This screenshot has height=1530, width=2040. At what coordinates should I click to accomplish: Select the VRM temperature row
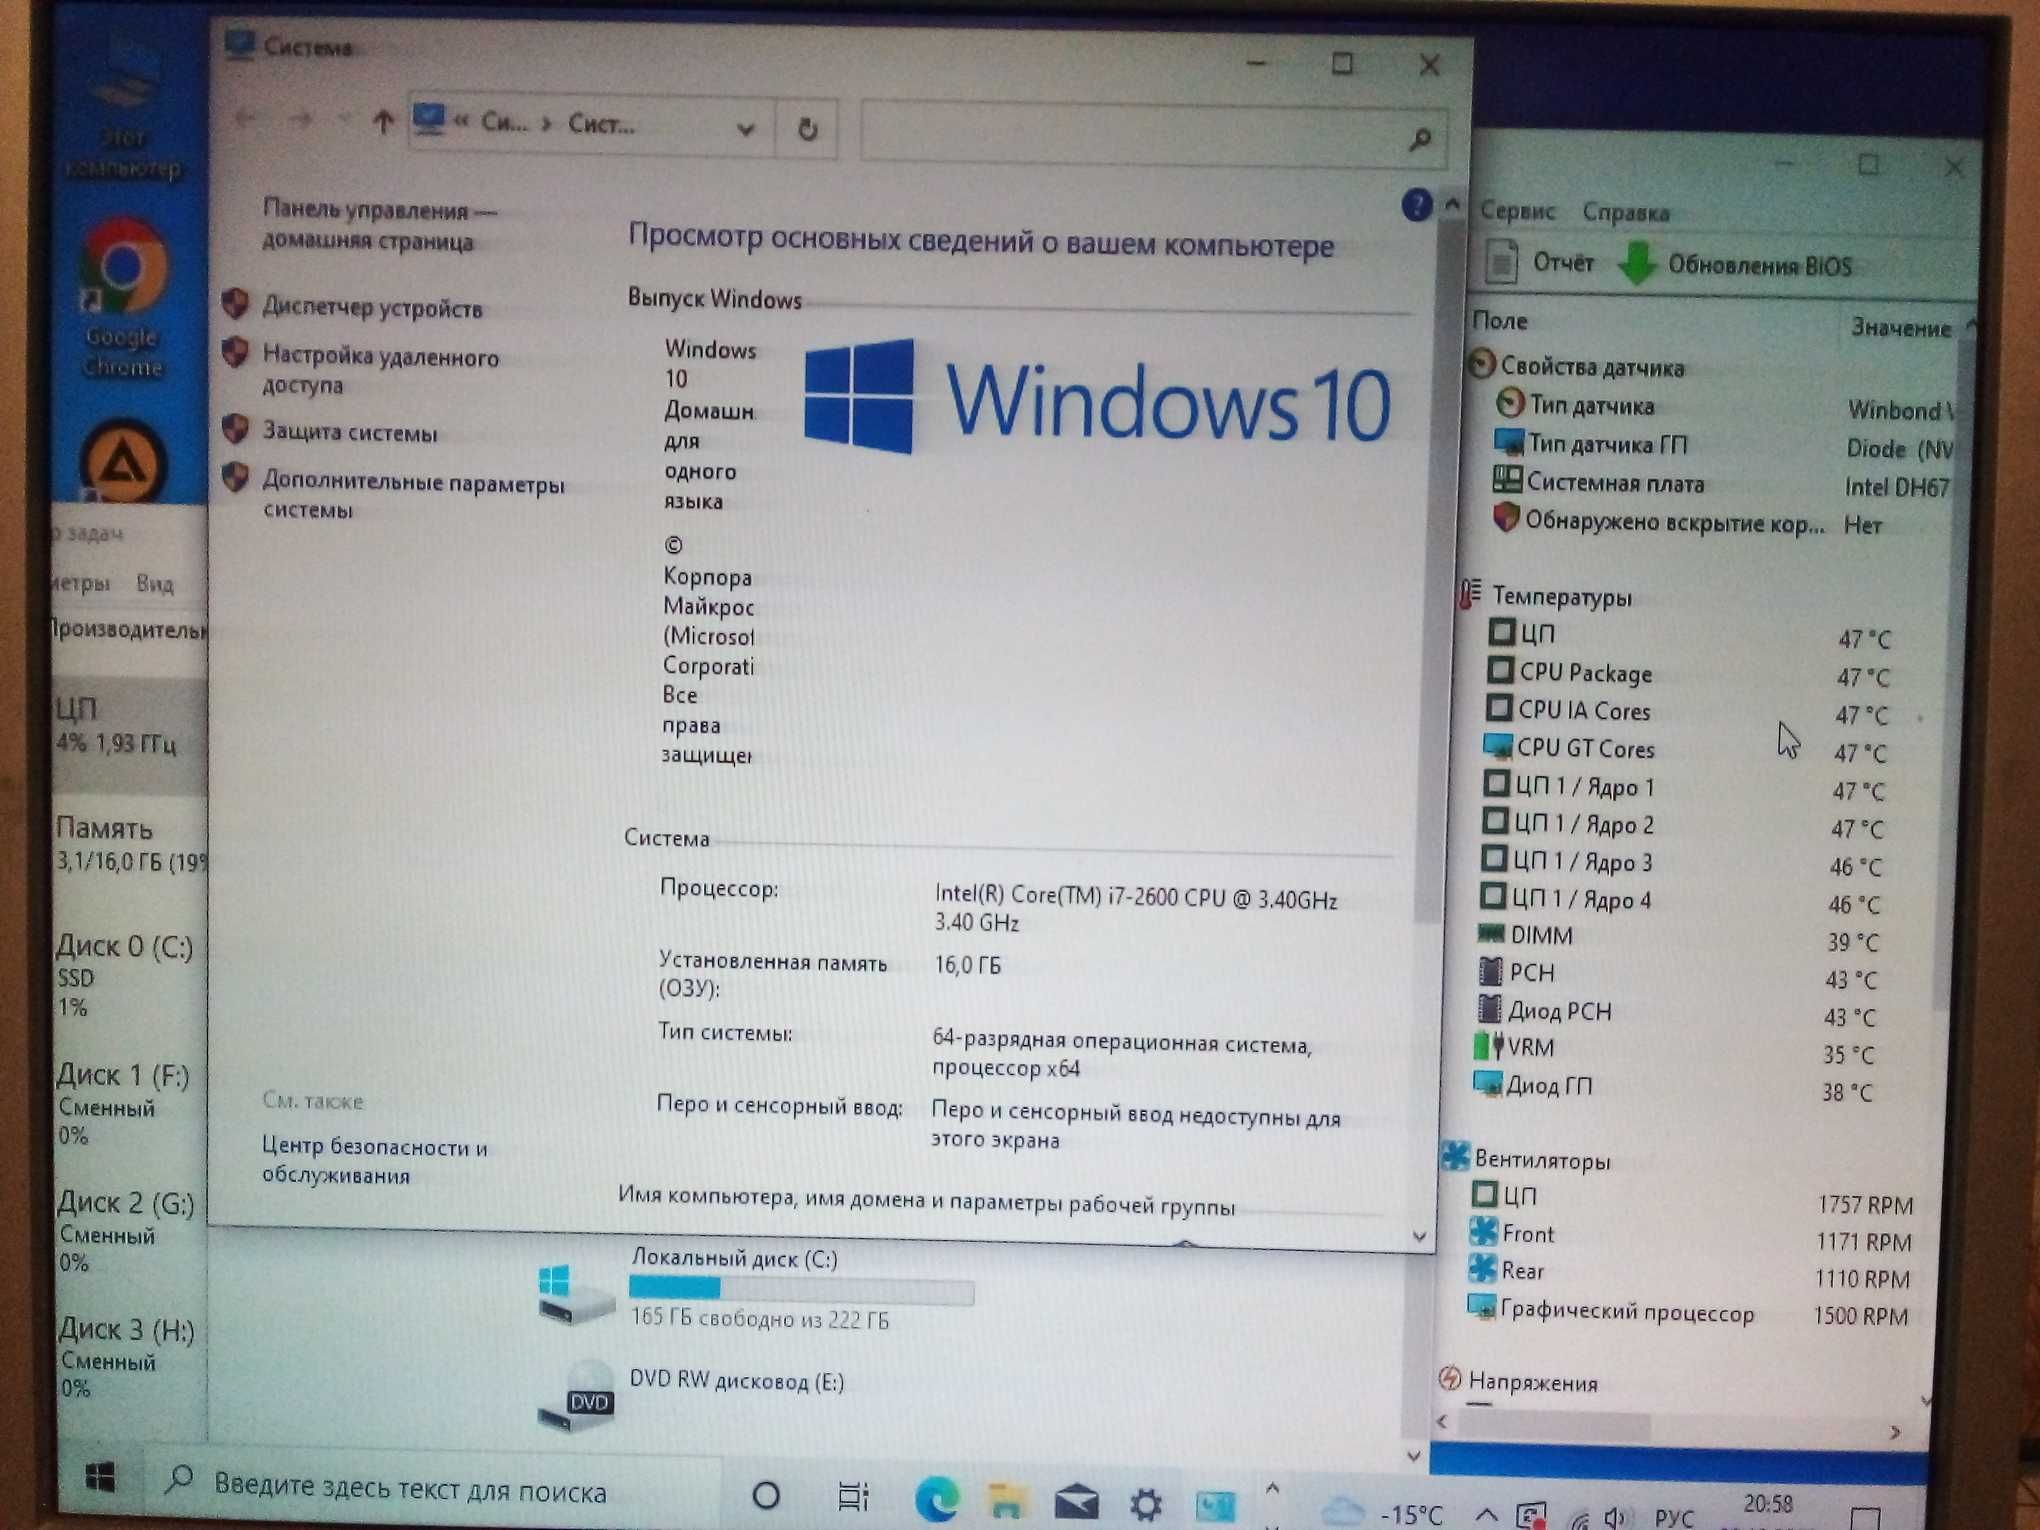1674,1048
